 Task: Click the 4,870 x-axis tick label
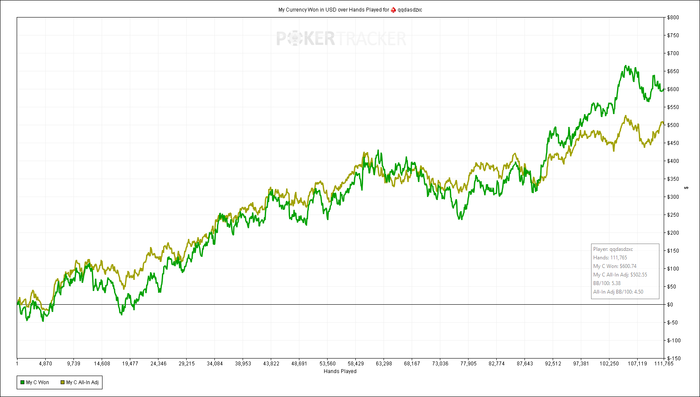(46, 364)
